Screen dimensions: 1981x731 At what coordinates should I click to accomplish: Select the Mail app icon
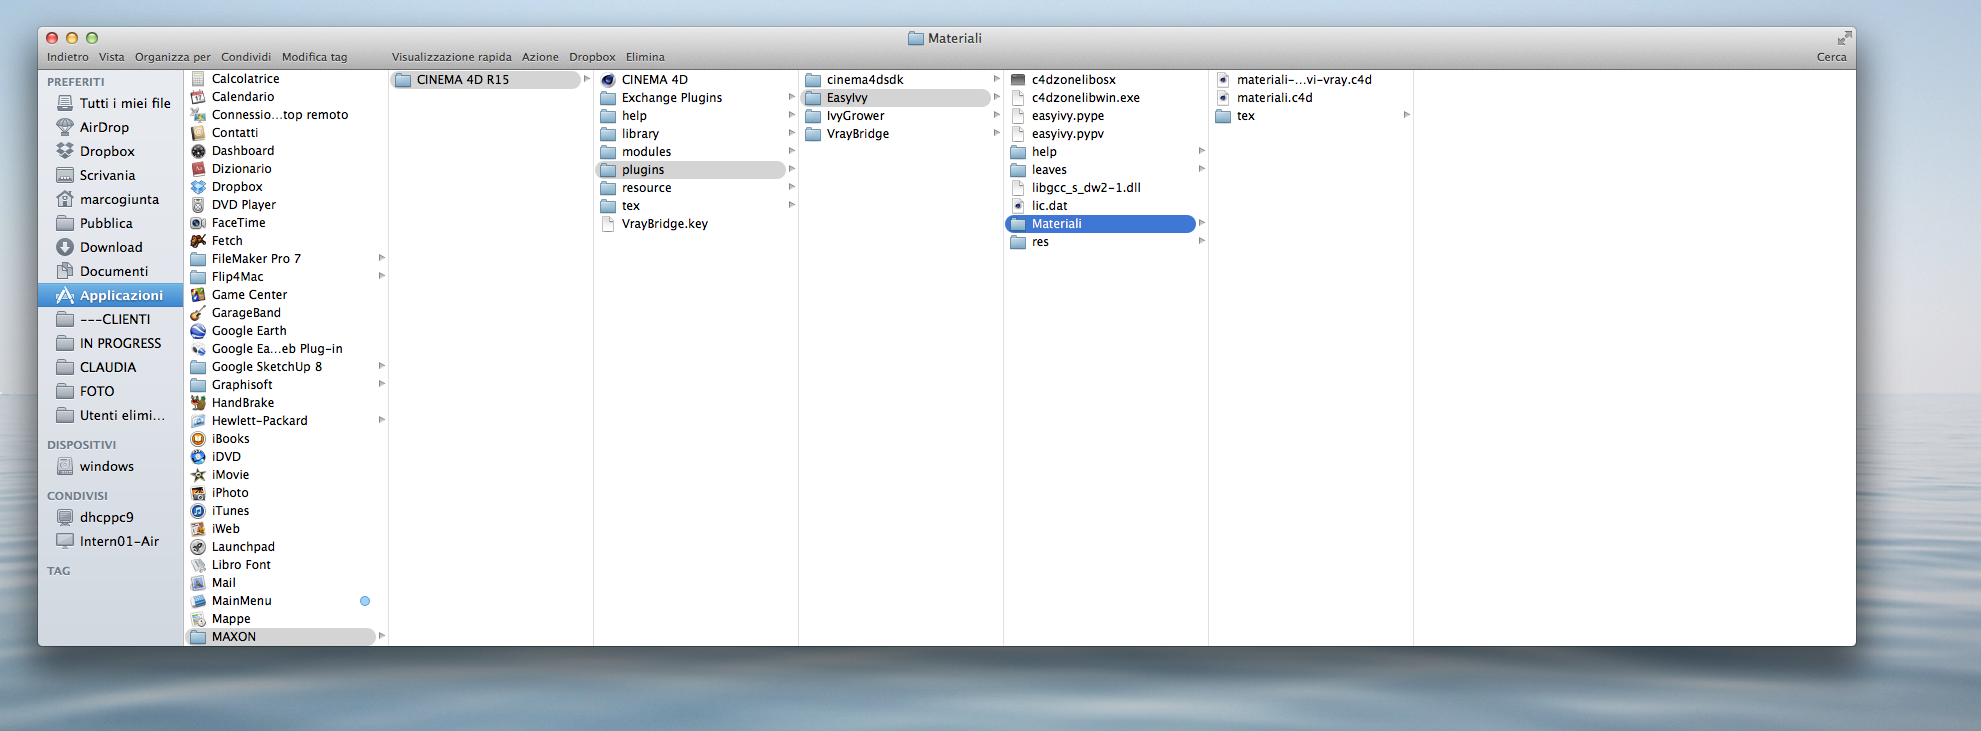click(x=198, y=583)
